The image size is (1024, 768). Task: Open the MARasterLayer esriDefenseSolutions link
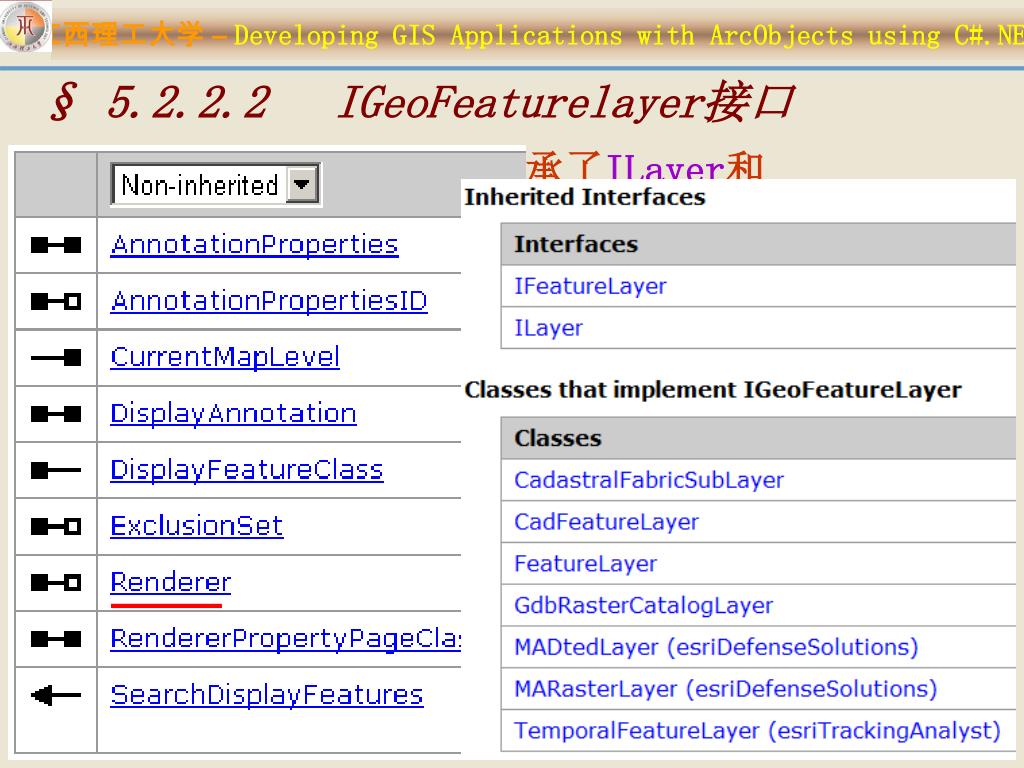pos(726,689)
